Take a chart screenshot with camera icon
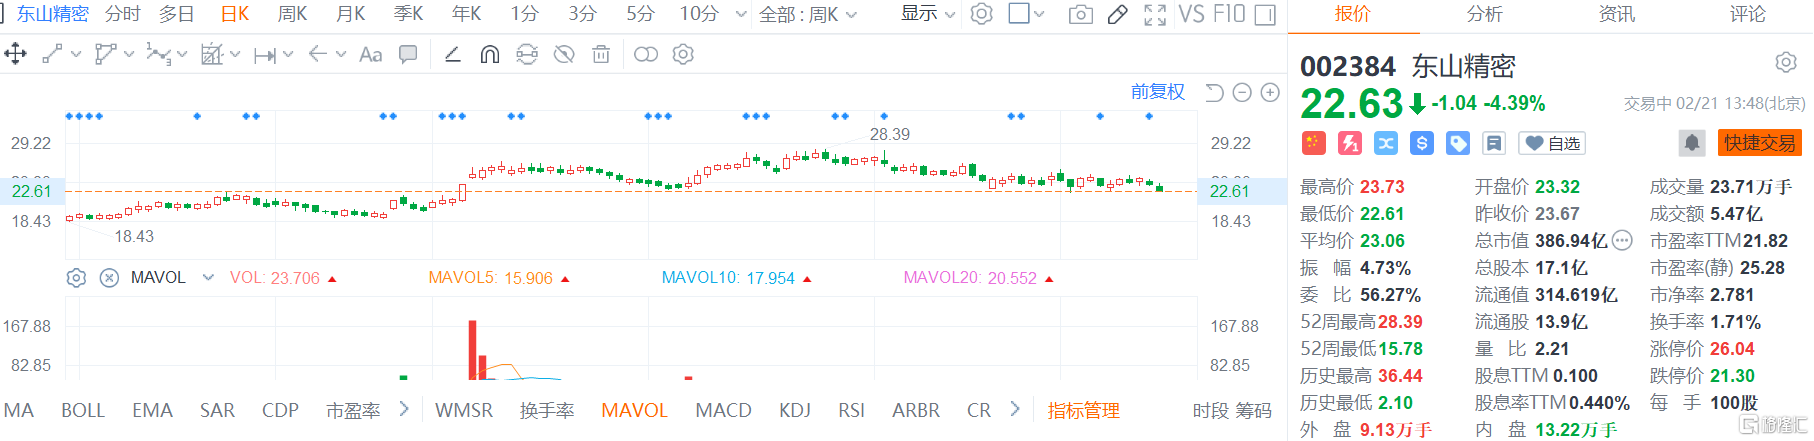 tap(1081, 15)
